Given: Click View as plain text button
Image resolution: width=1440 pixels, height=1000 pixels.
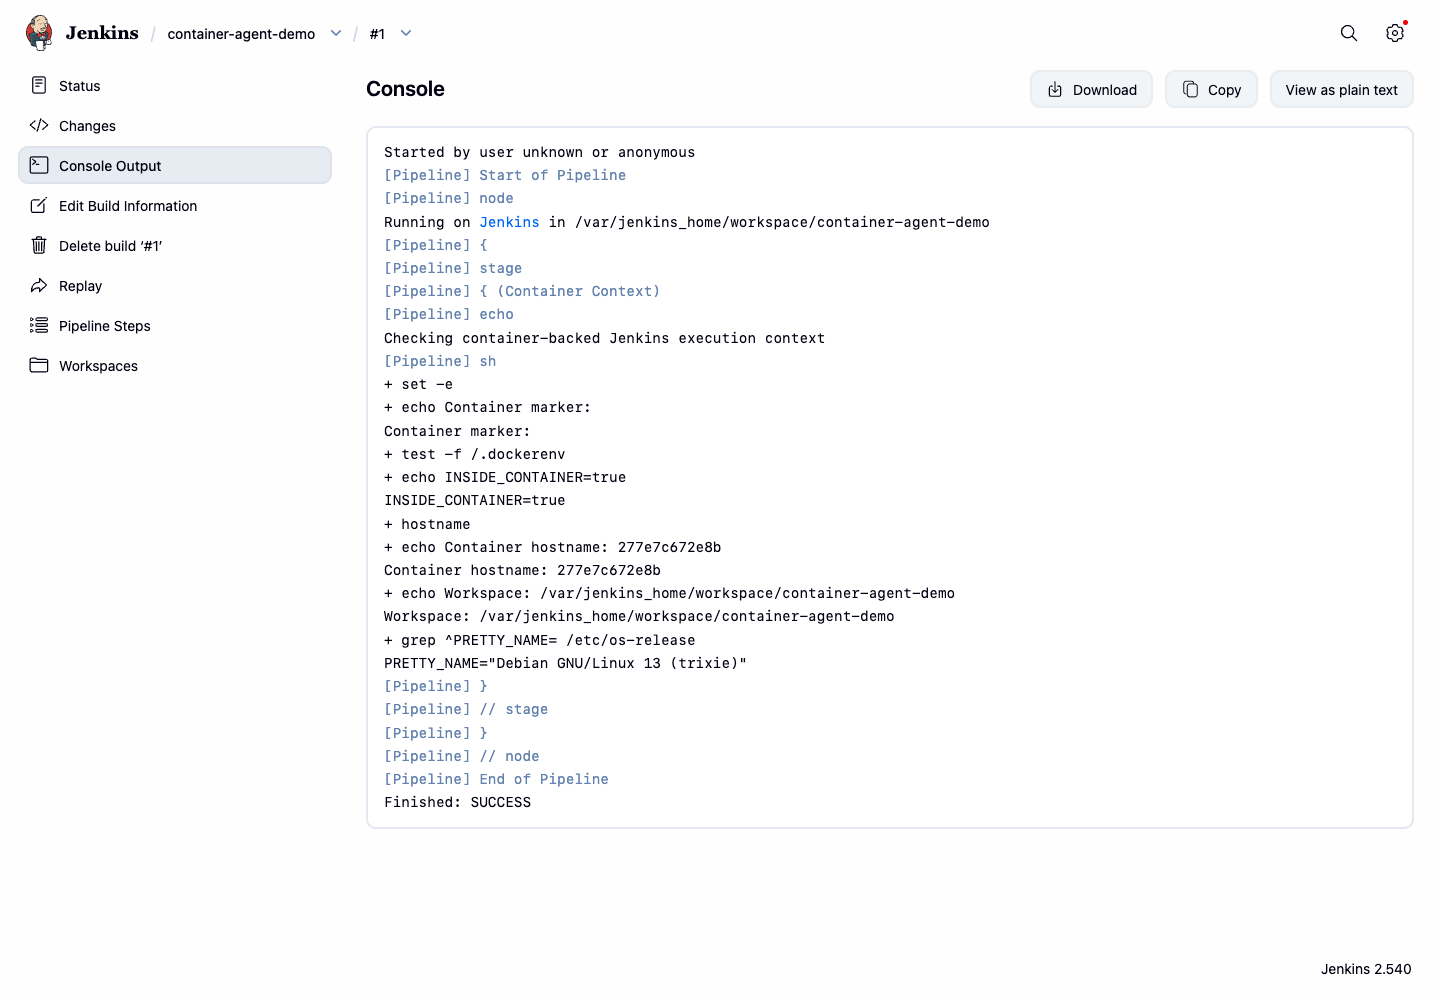Looking at the screenshot, I should click(1341, 90).
